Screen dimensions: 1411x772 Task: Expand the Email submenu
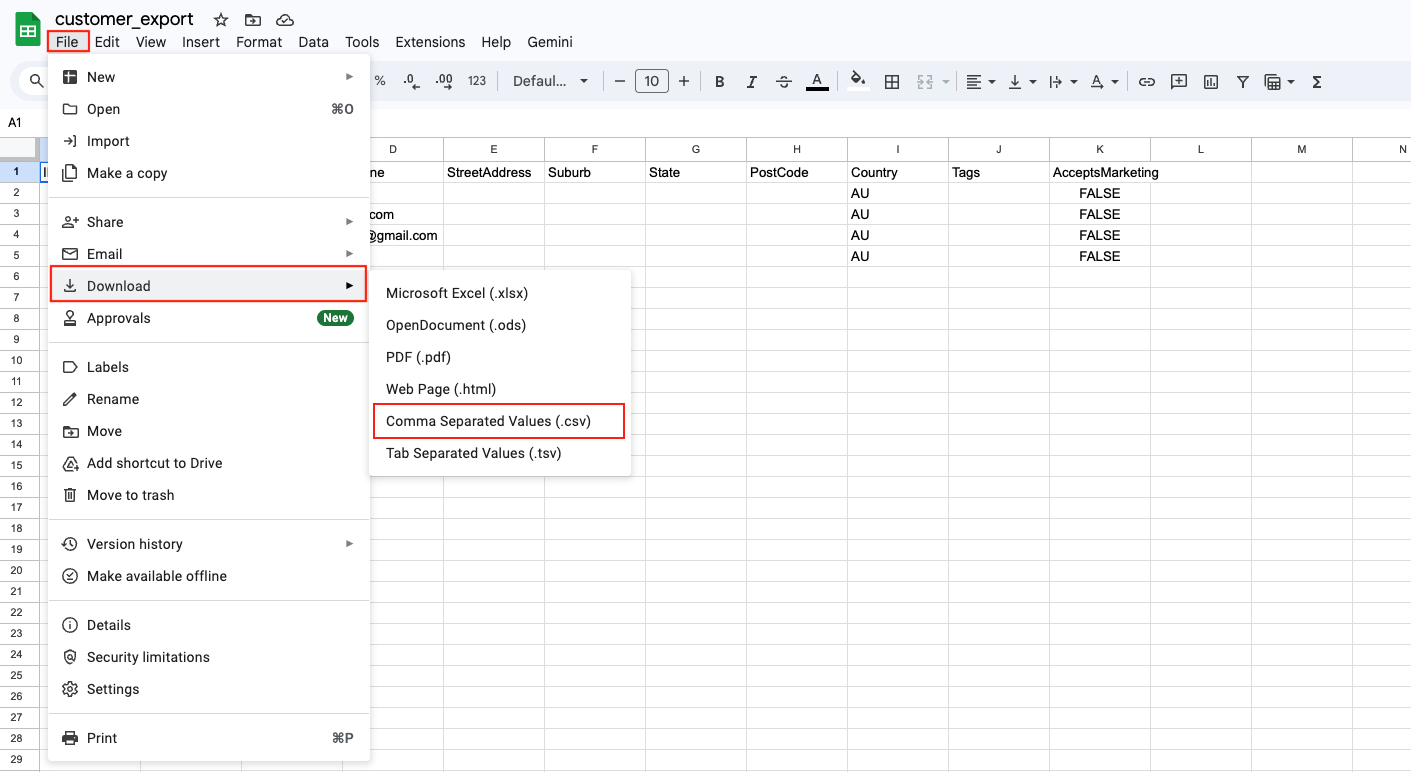(x=209, y=254)
